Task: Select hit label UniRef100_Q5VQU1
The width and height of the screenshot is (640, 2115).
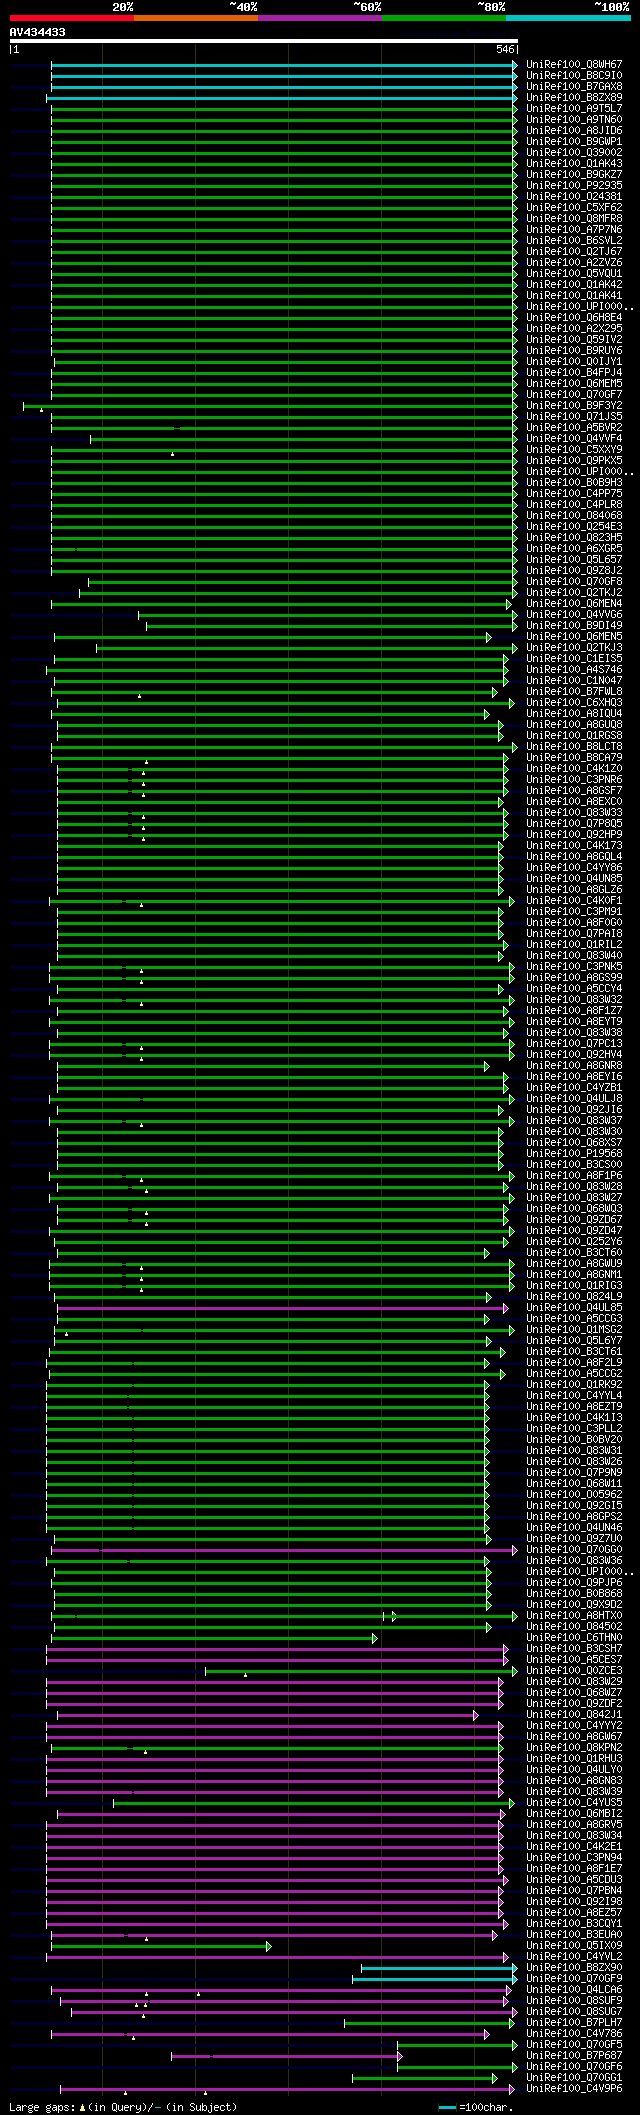Action: 574,273
